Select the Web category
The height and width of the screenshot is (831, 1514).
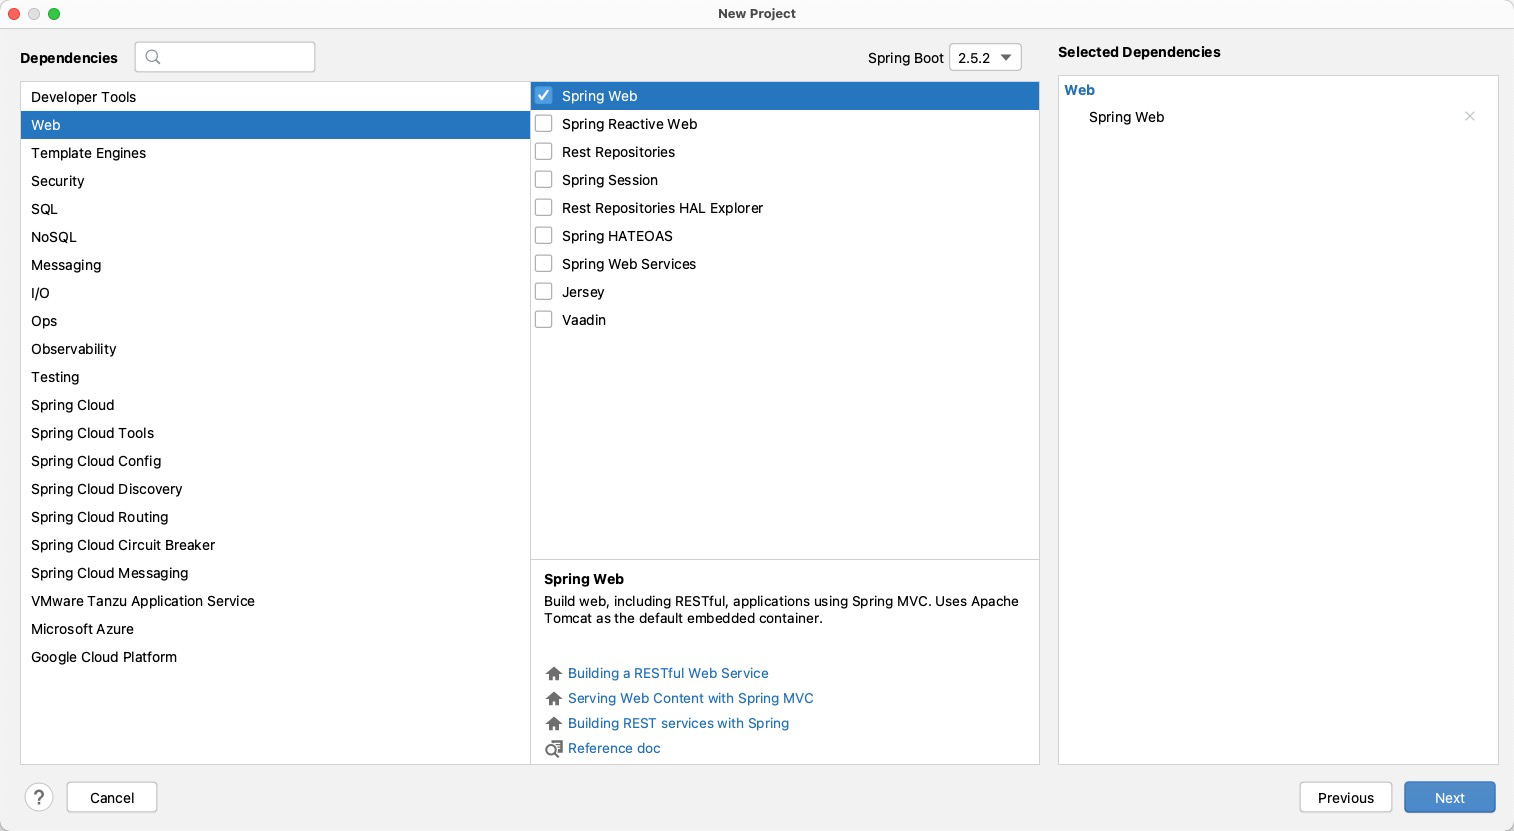(275, 125)
